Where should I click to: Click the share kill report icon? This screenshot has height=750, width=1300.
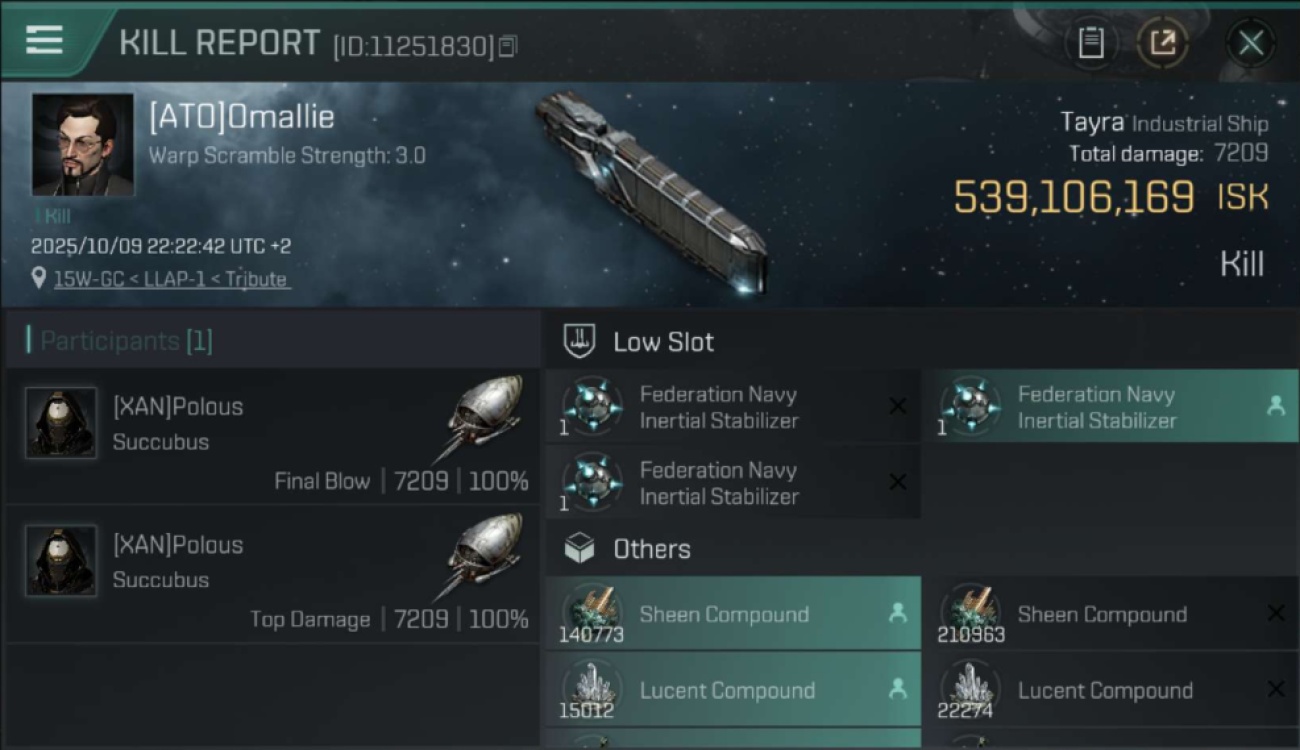pos(1162,43)
